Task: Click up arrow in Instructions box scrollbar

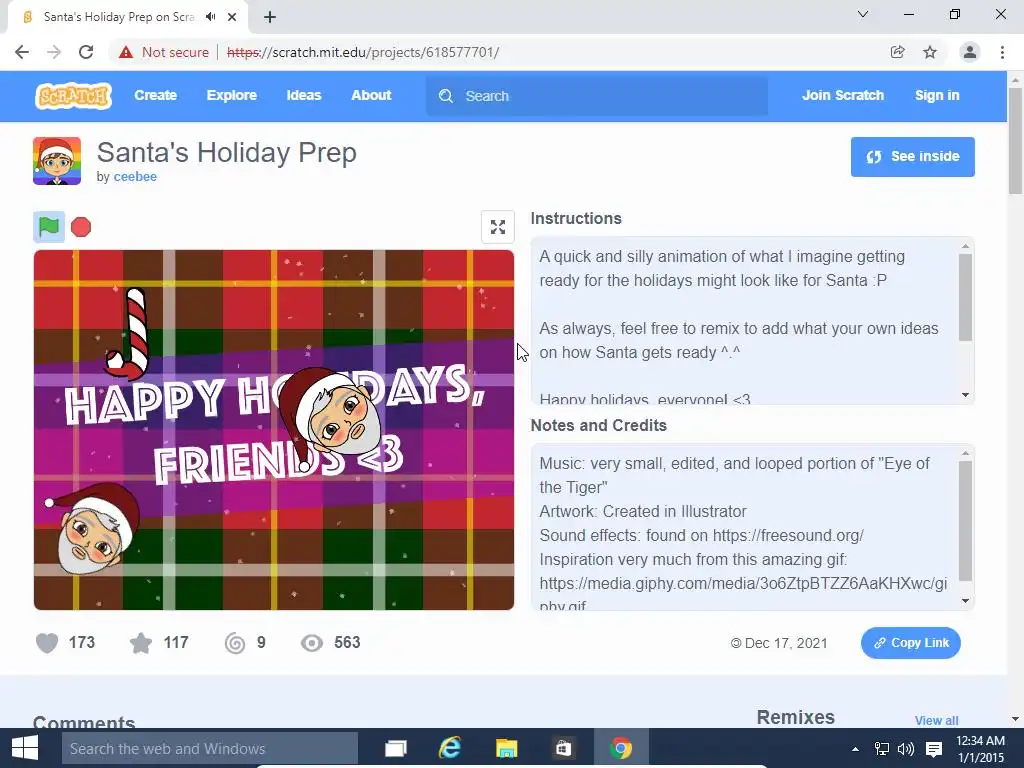Action: tap(965, 246)
